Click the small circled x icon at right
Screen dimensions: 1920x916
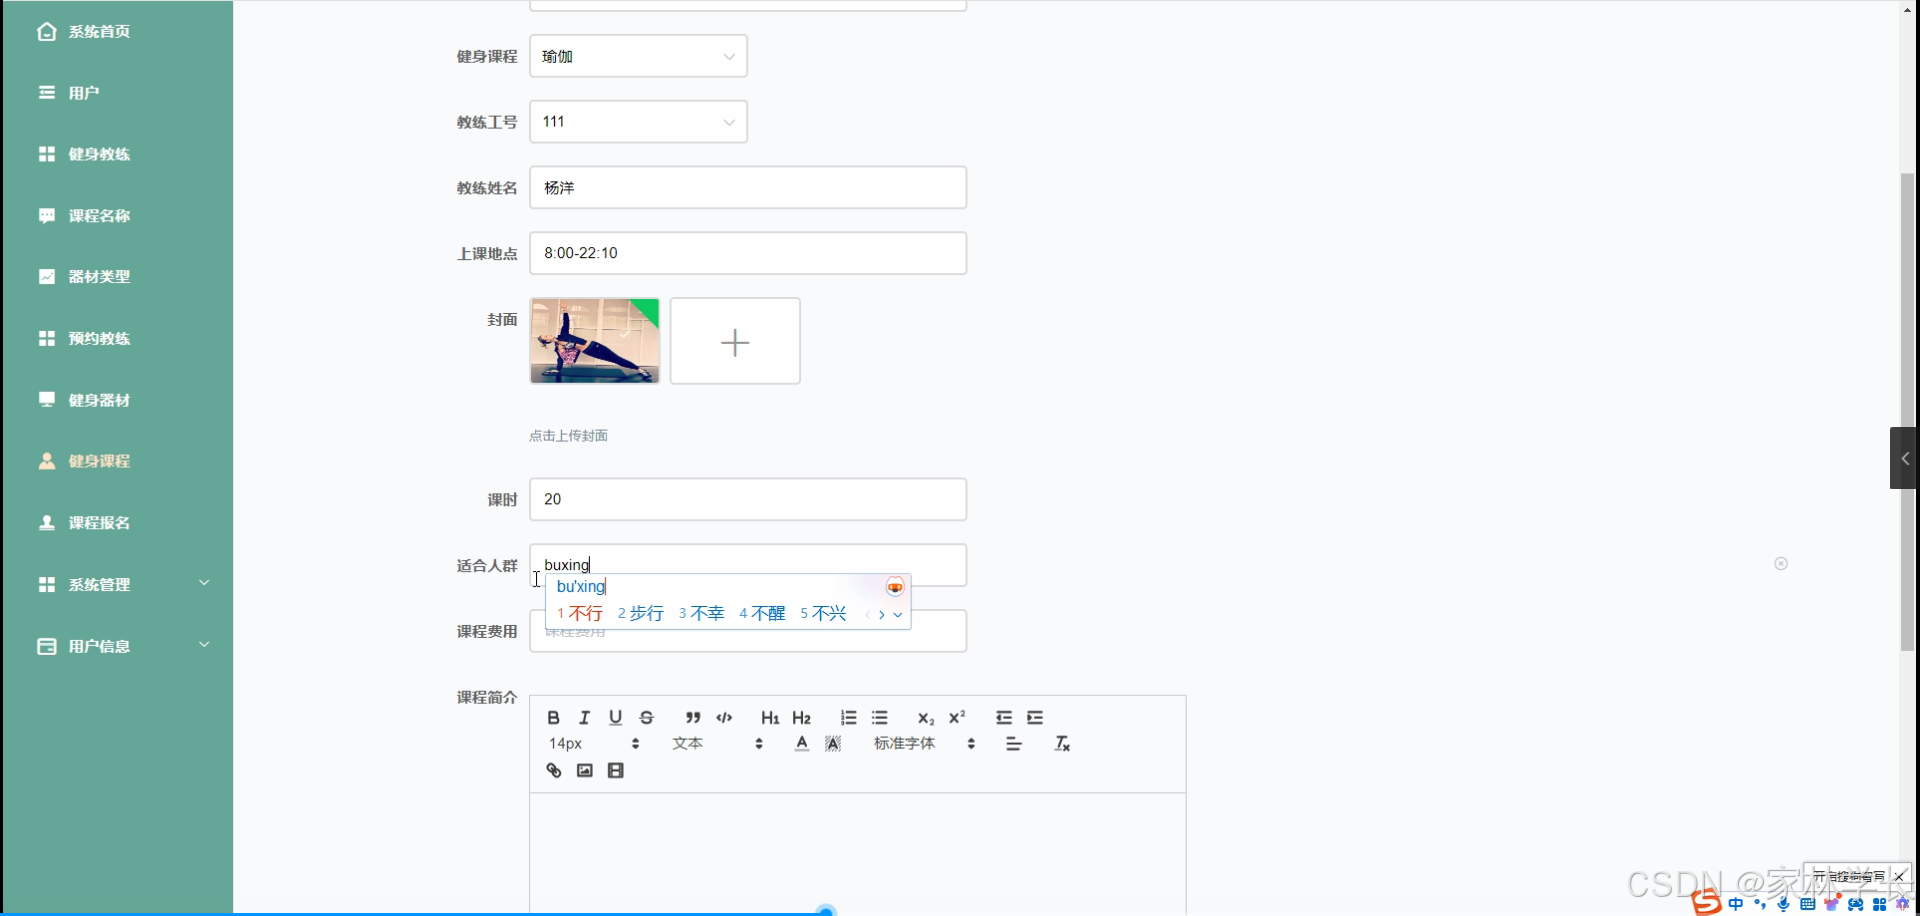tap(1781, 564)
